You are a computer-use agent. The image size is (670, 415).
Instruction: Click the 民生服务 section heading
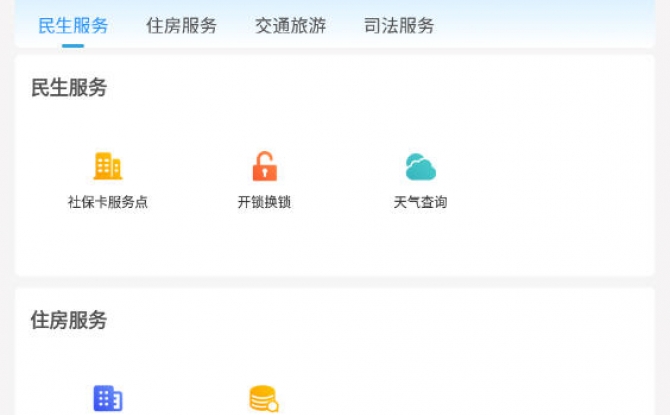pyautogui.click(x=69, y=88)
